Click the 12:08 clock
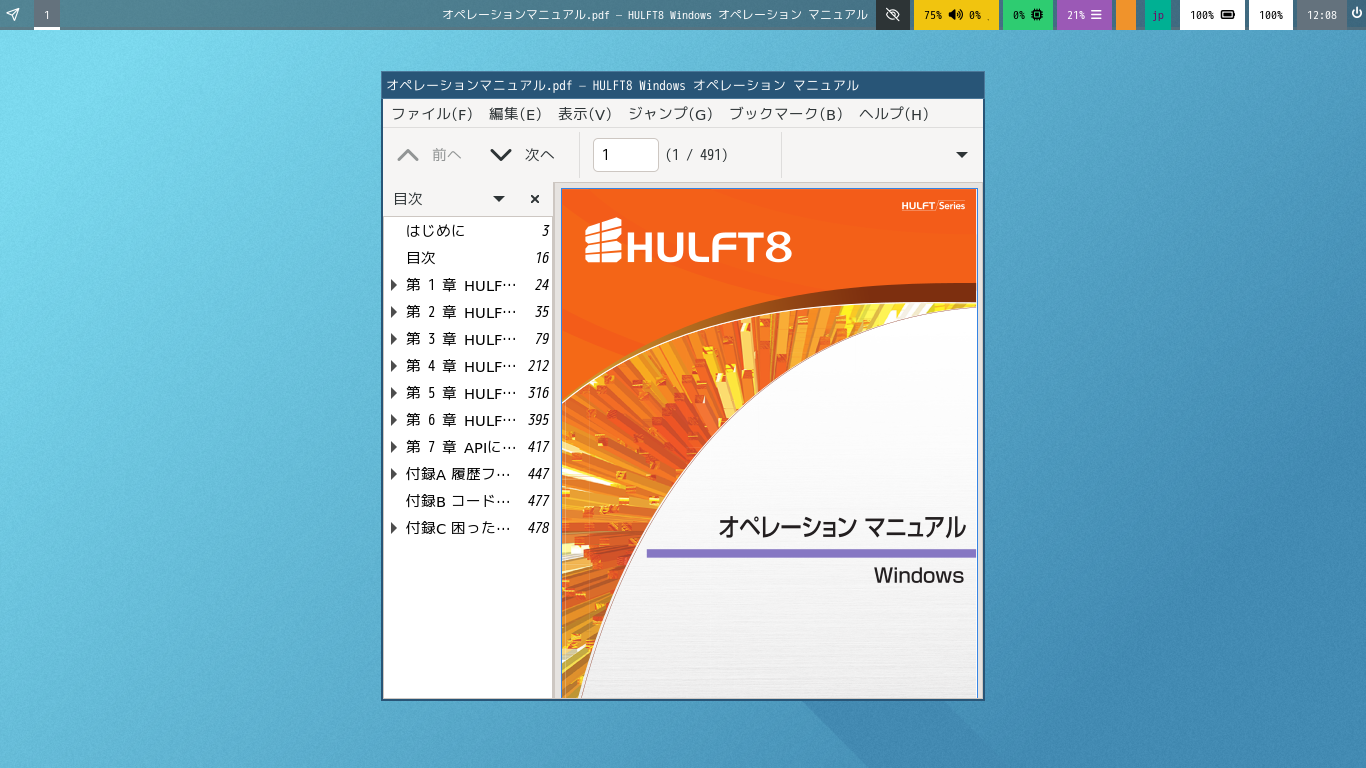Viewport: 1366px width, 768px height. [1322, 15]
